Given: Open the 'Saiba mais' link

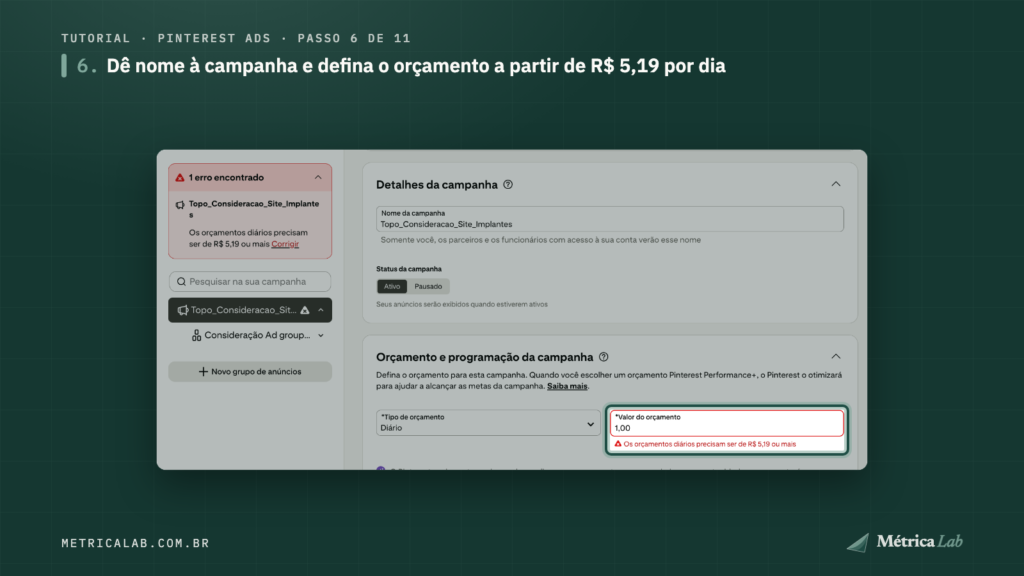Looking at the screenshot, I should 567,386.
